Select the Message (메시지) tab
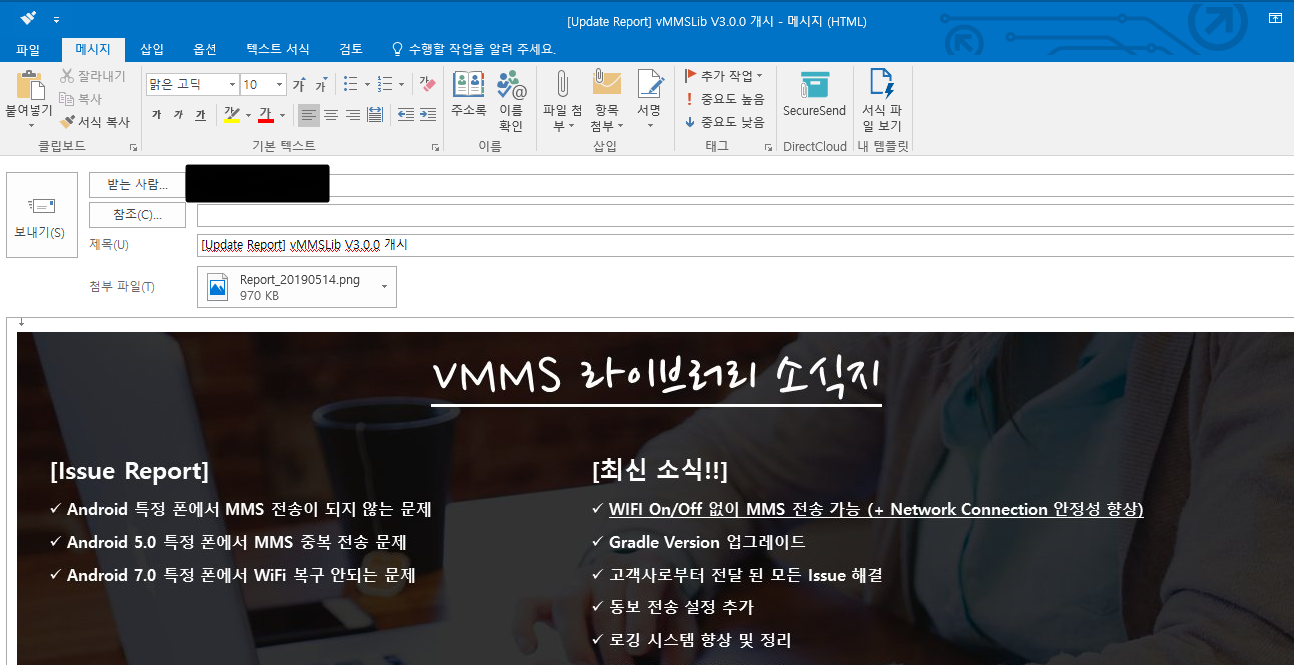1294x665 pixels. (x=93, y=49)
